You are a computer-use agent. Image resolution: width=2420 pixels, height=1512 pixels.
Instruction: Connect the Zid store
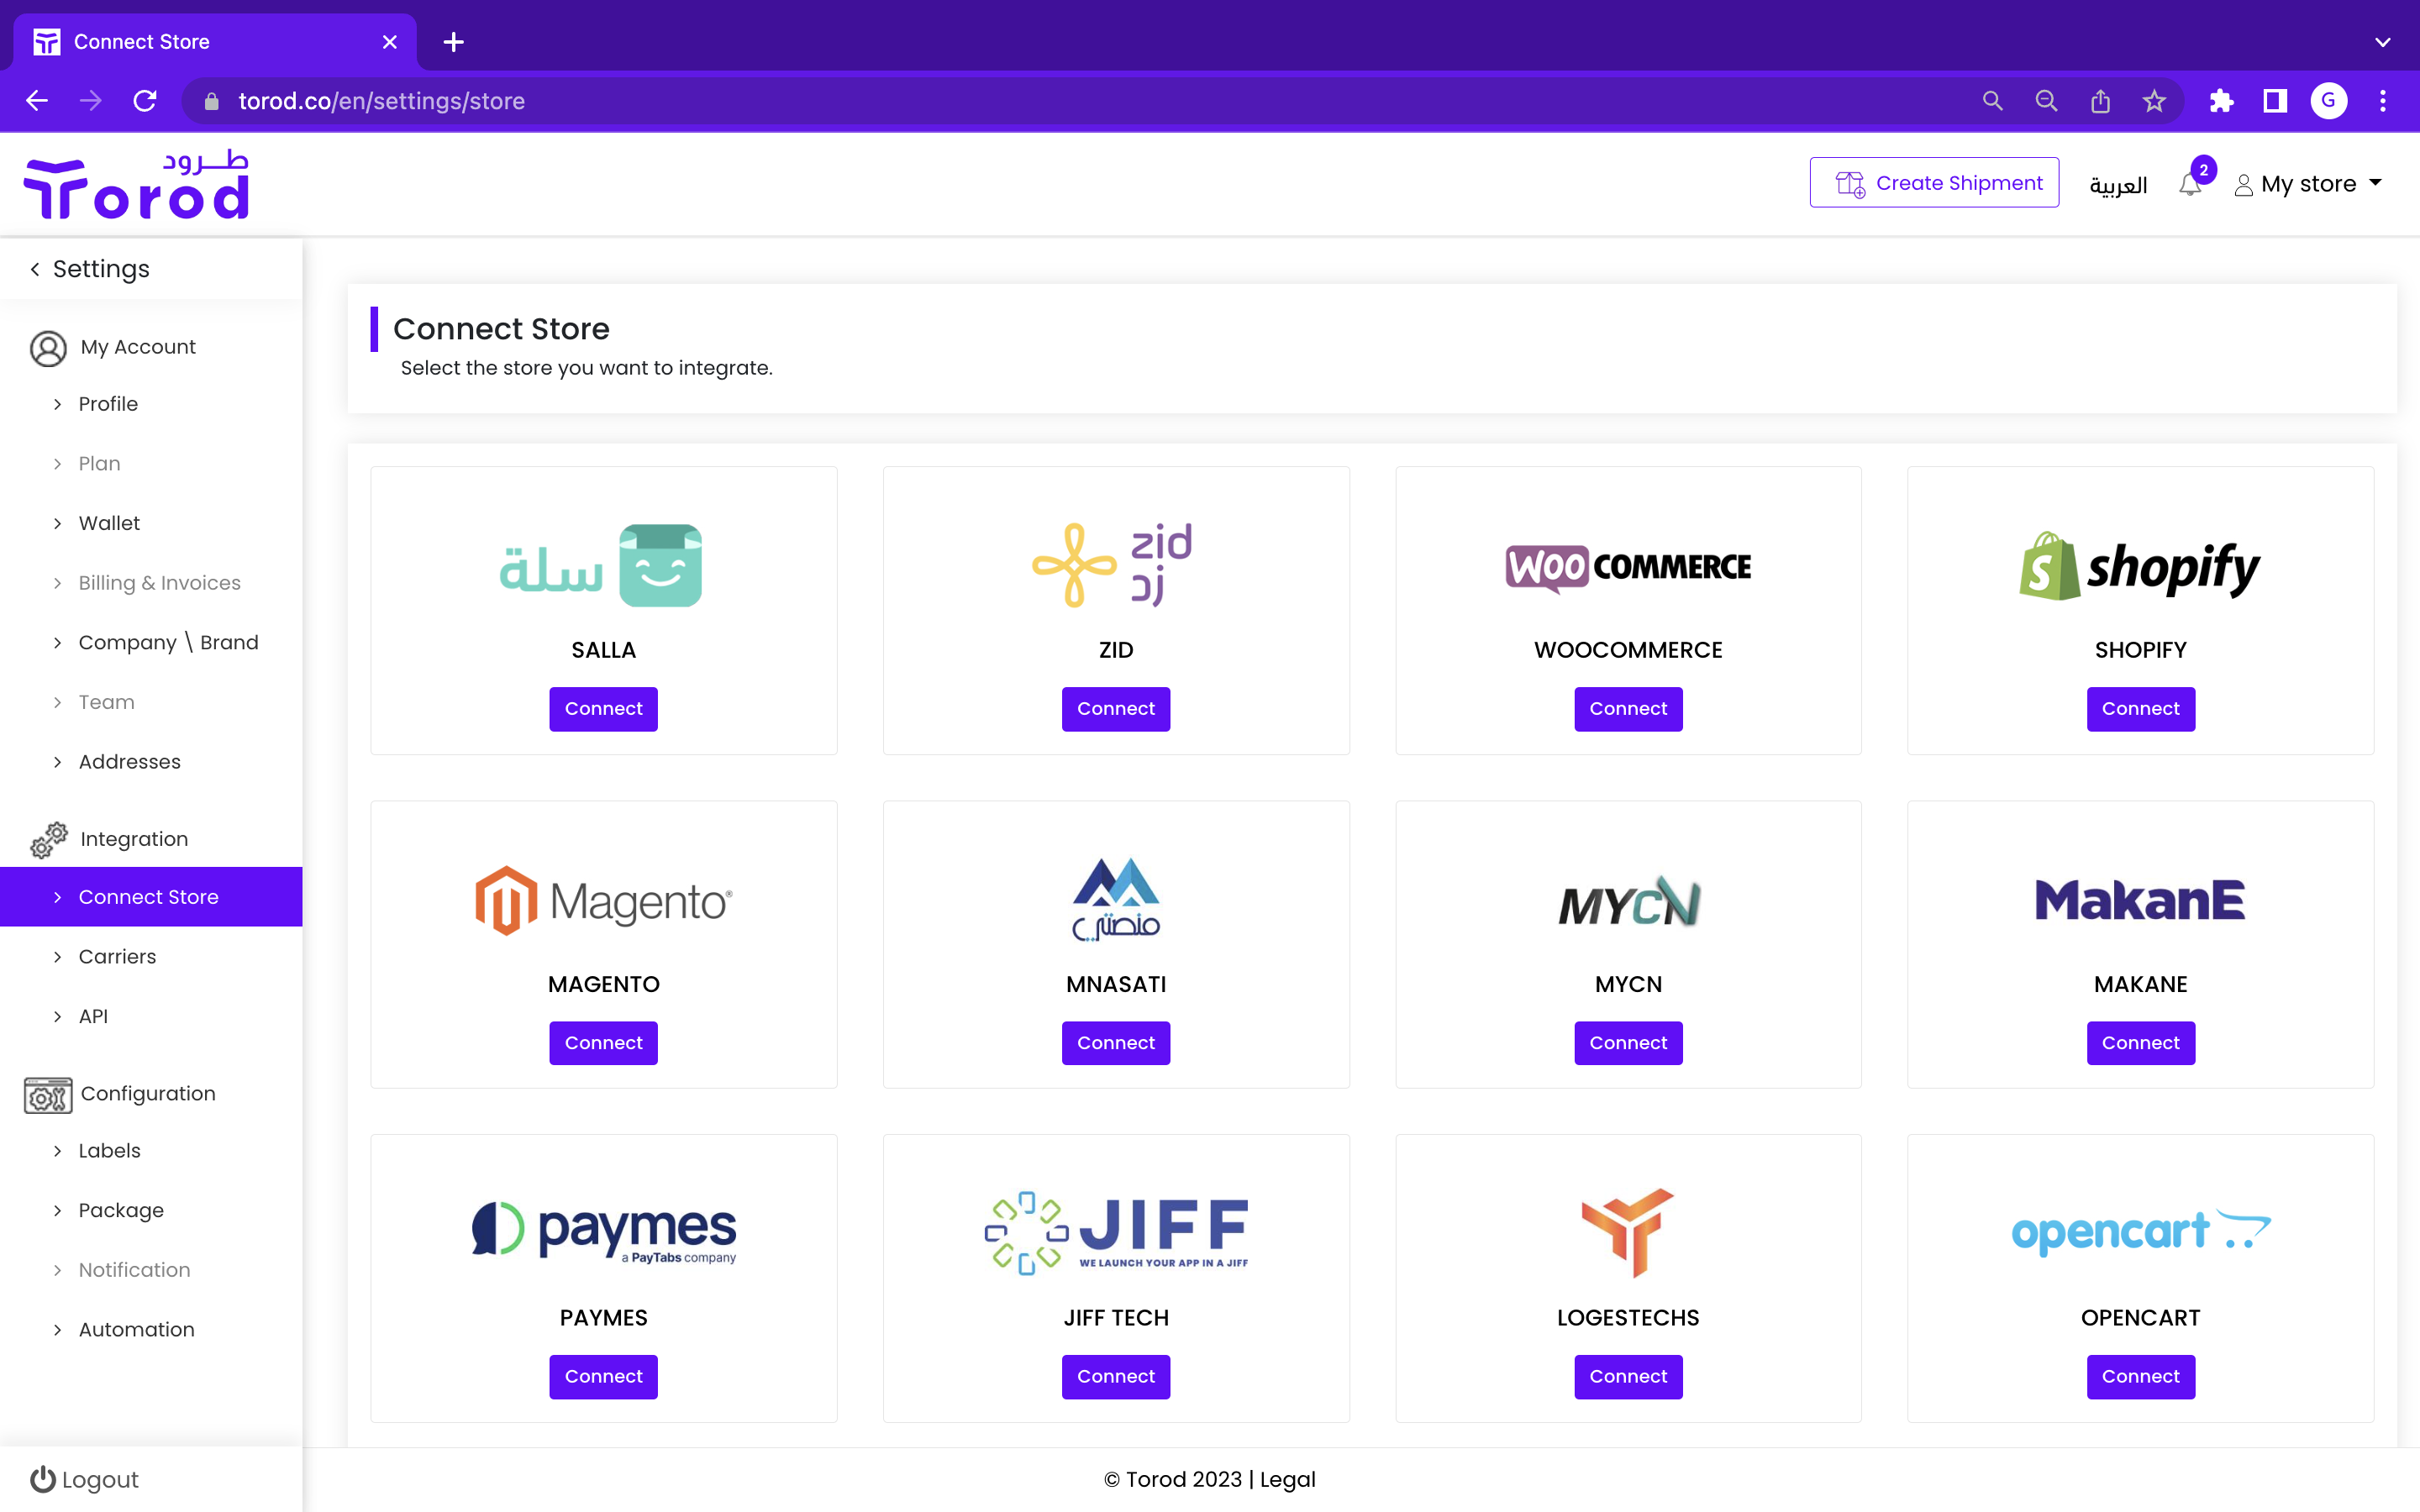click(x=1116, y=709)
